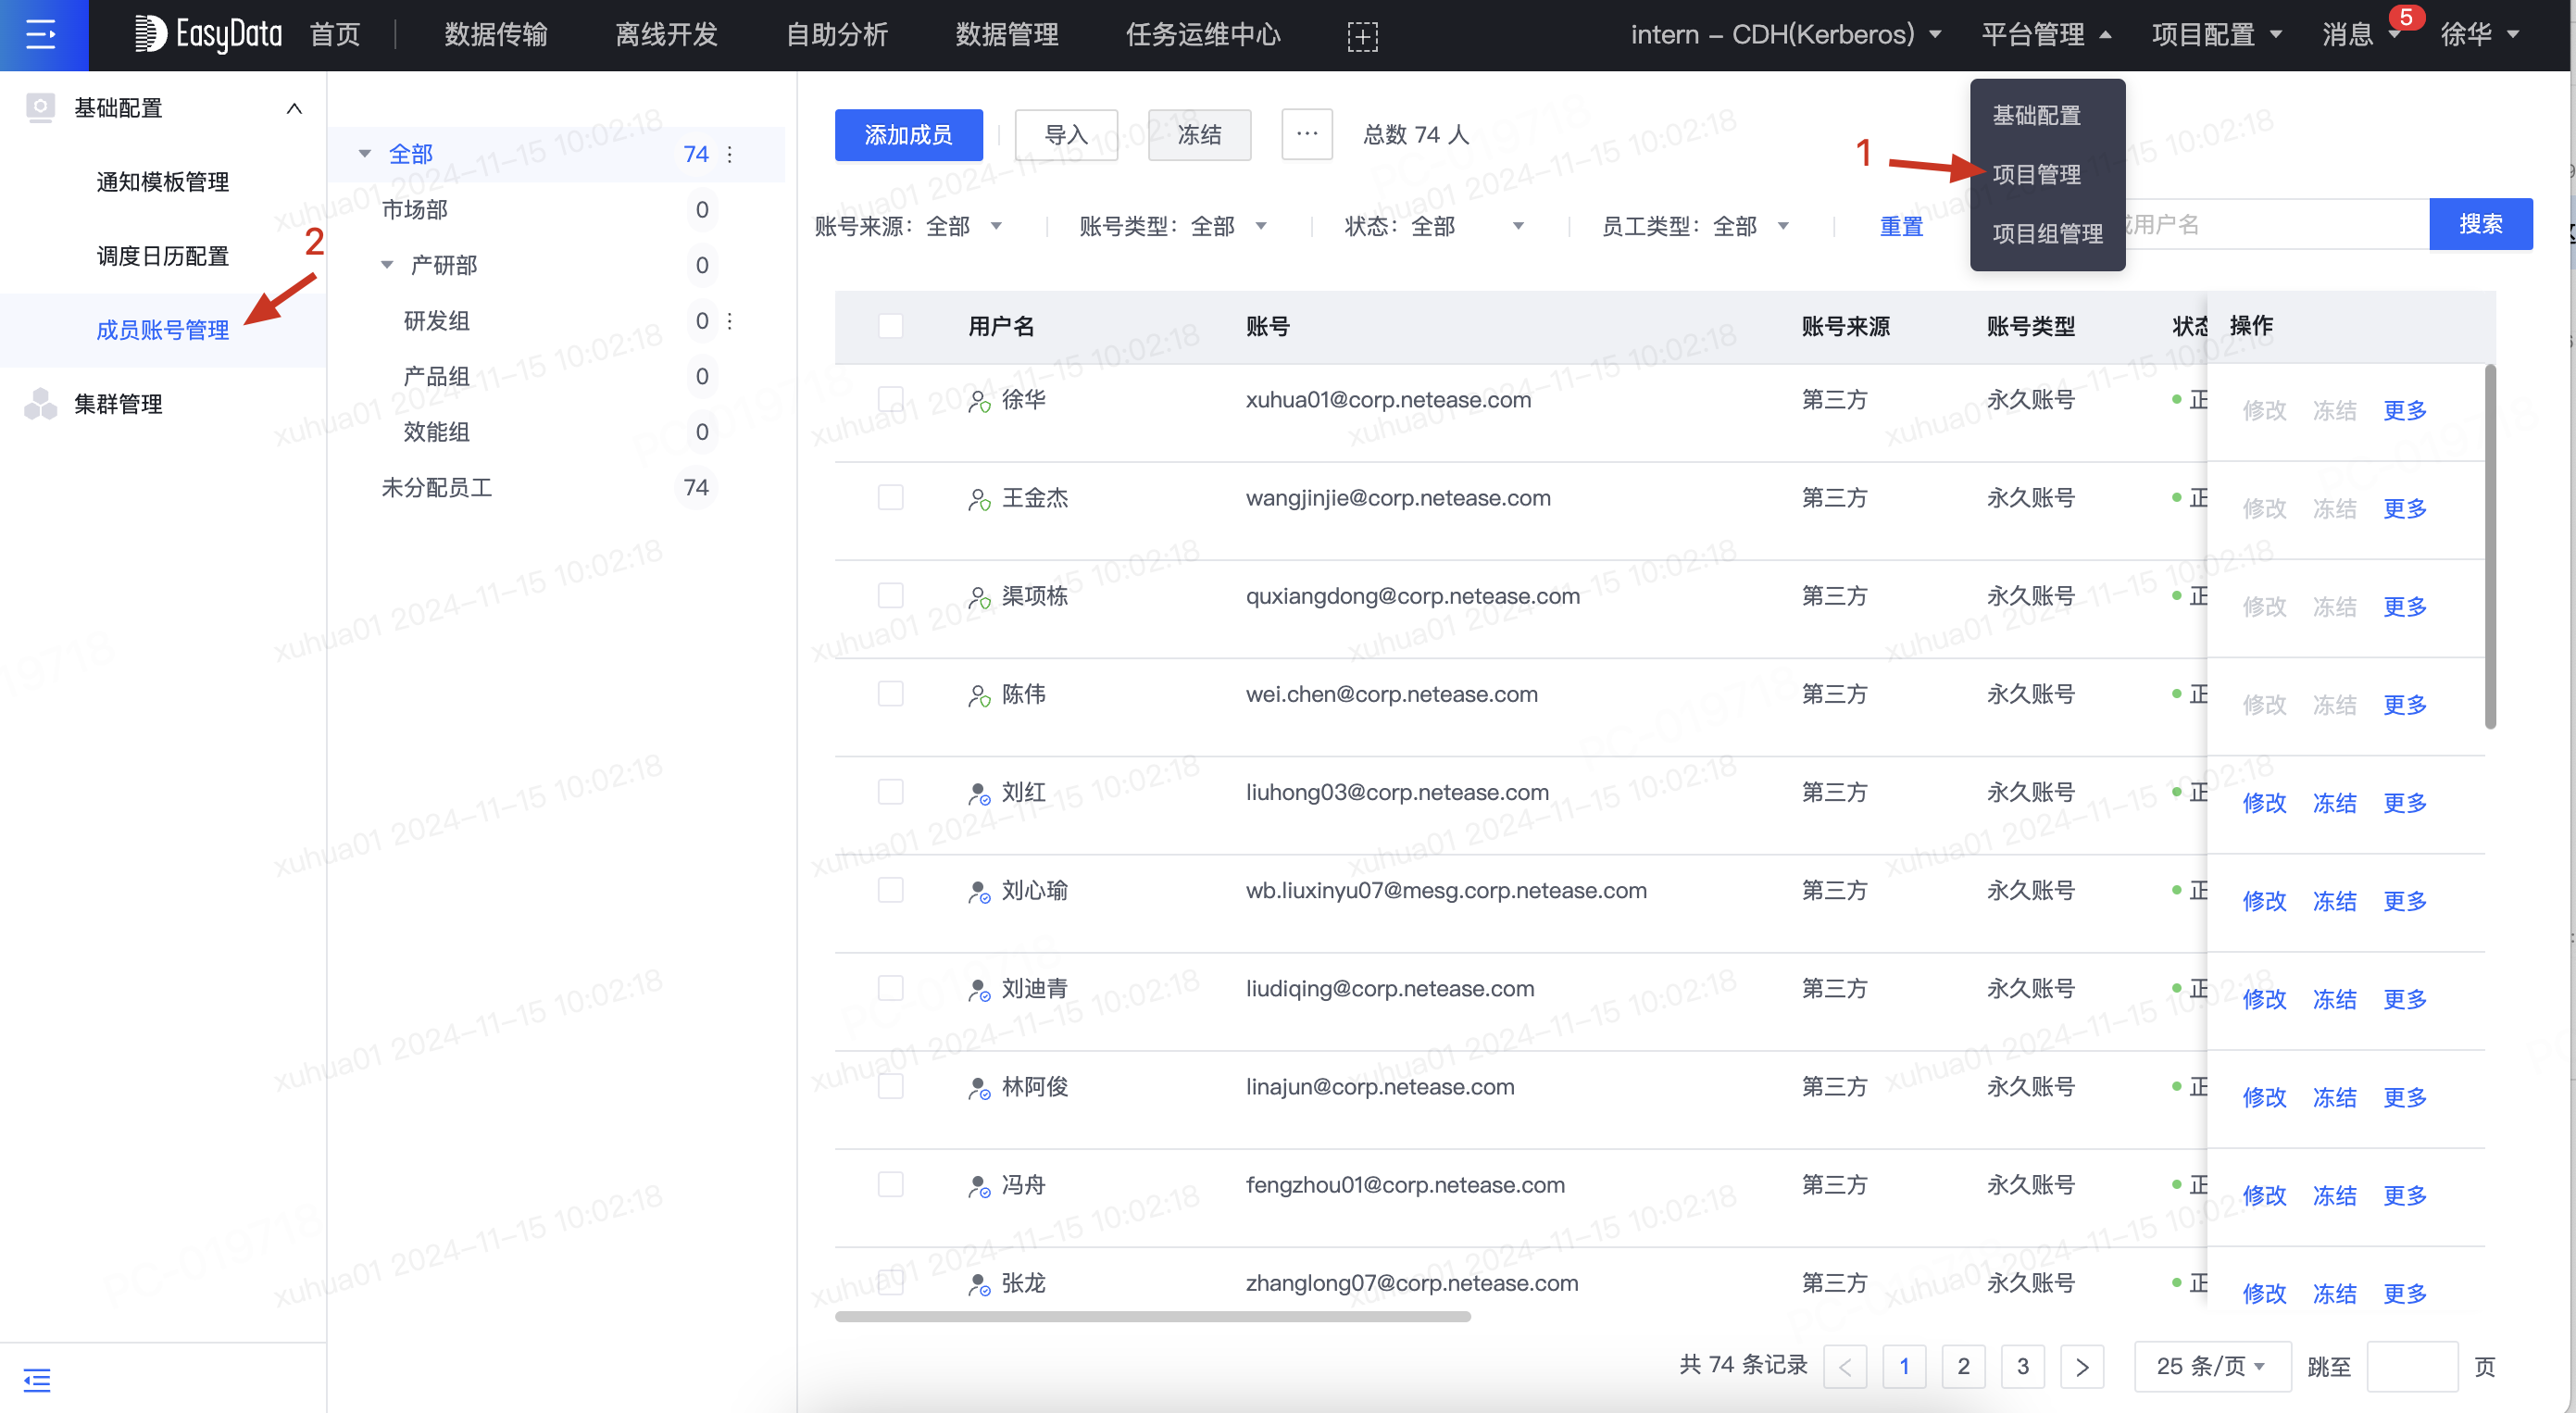Click the 导入 button

1066,134
